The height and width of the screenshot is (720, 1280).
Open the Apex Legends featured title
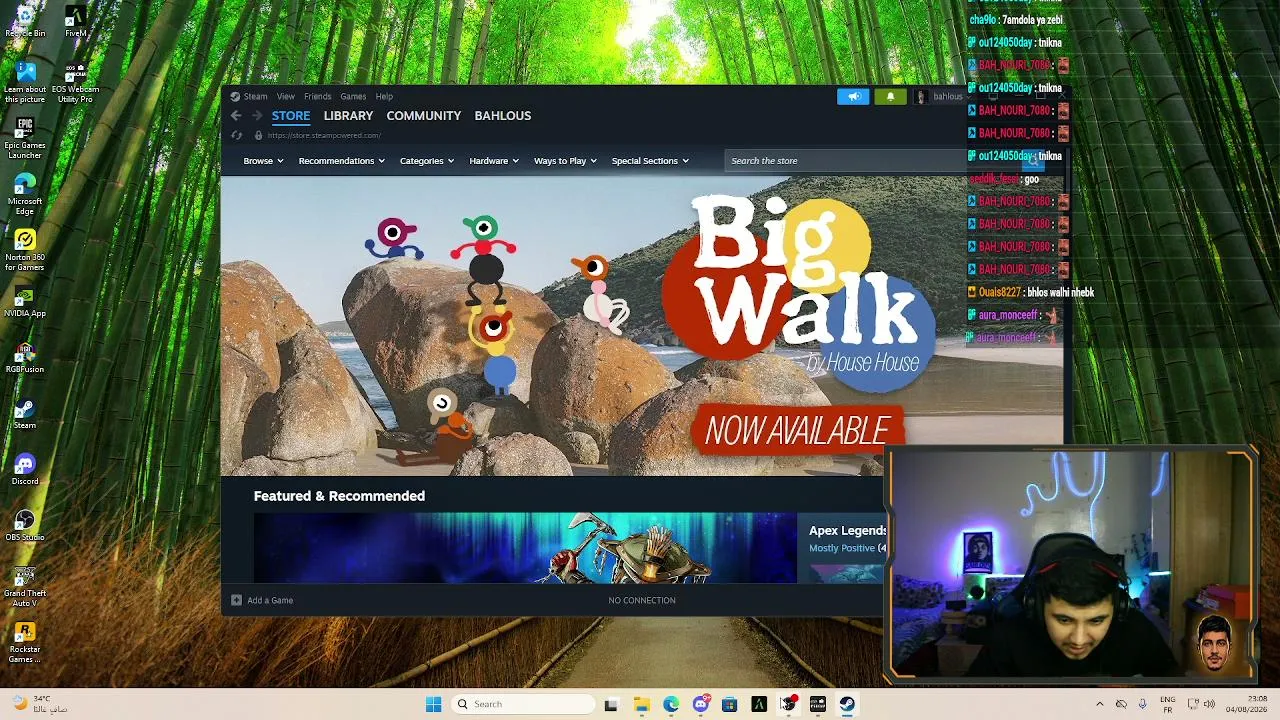(x=848, y=531)
